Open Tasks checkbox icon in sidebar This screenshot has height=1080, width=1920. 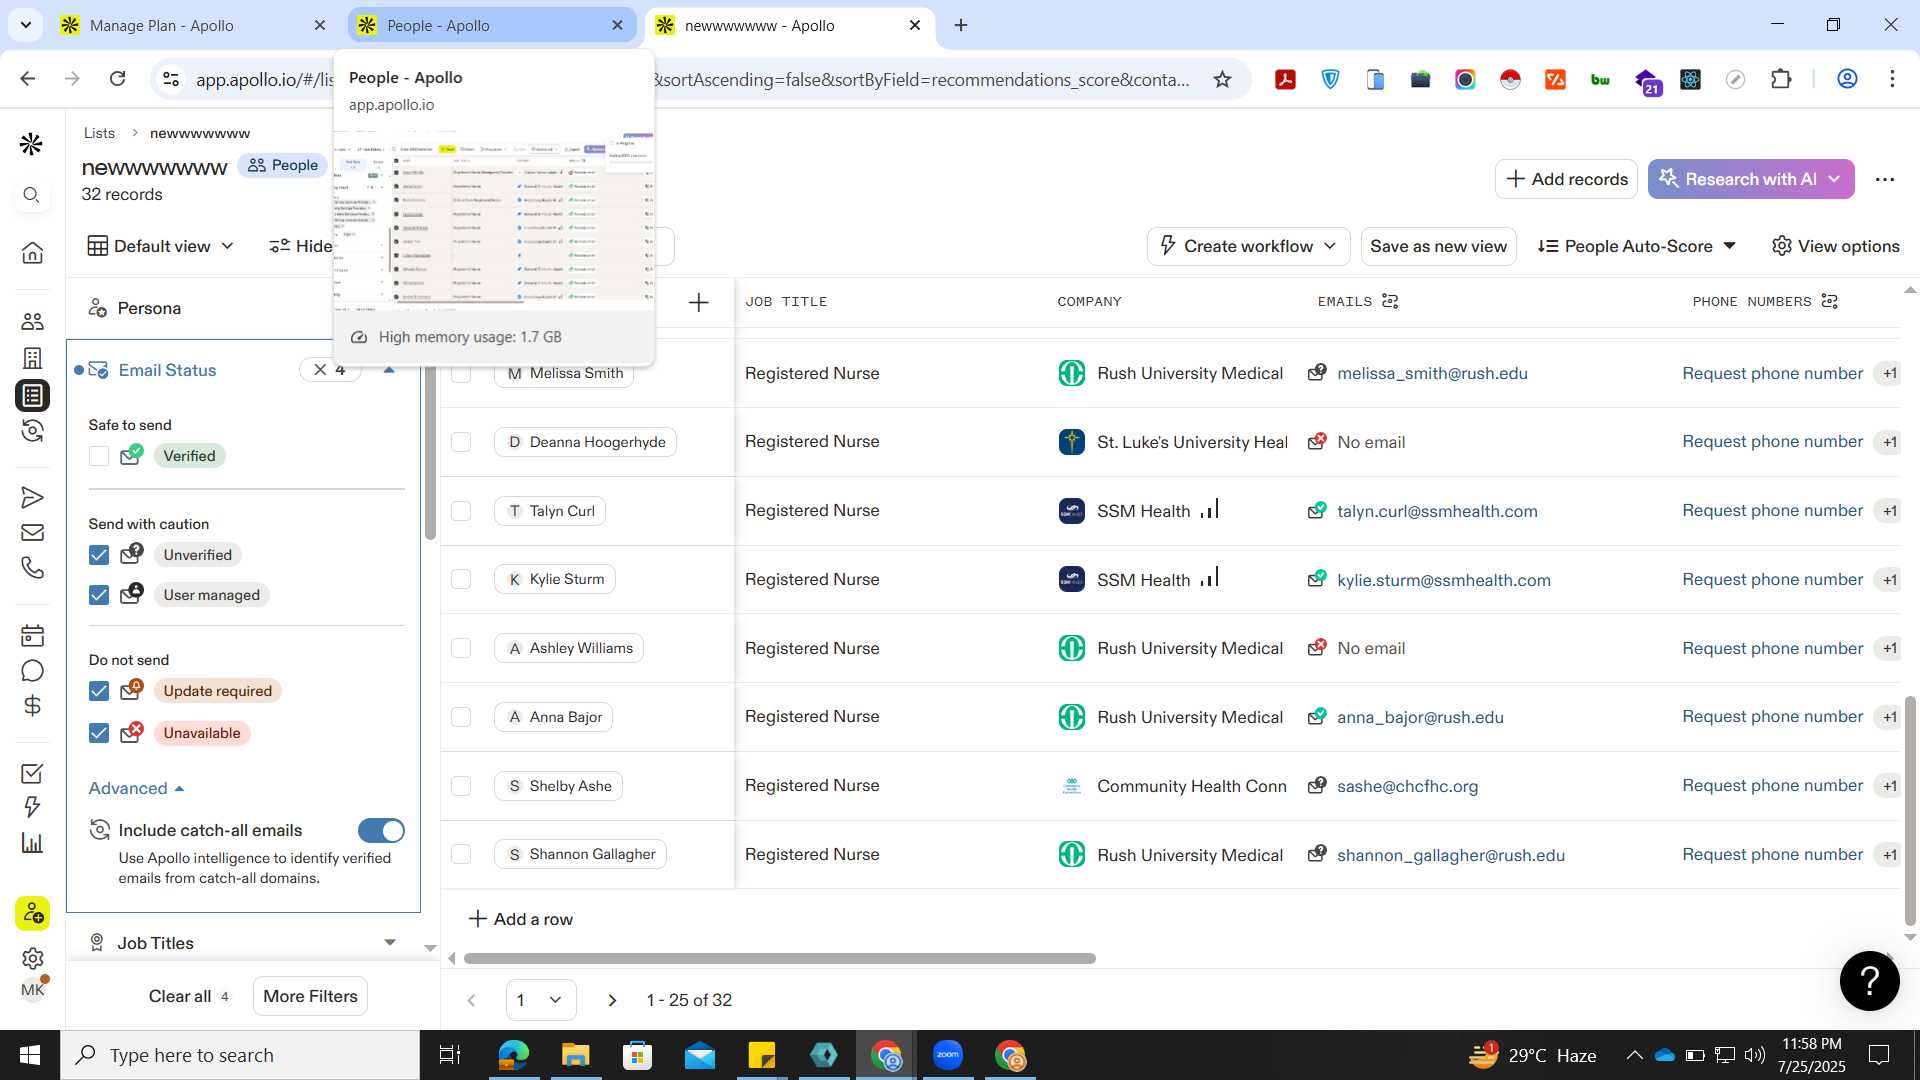click(32, 773)
